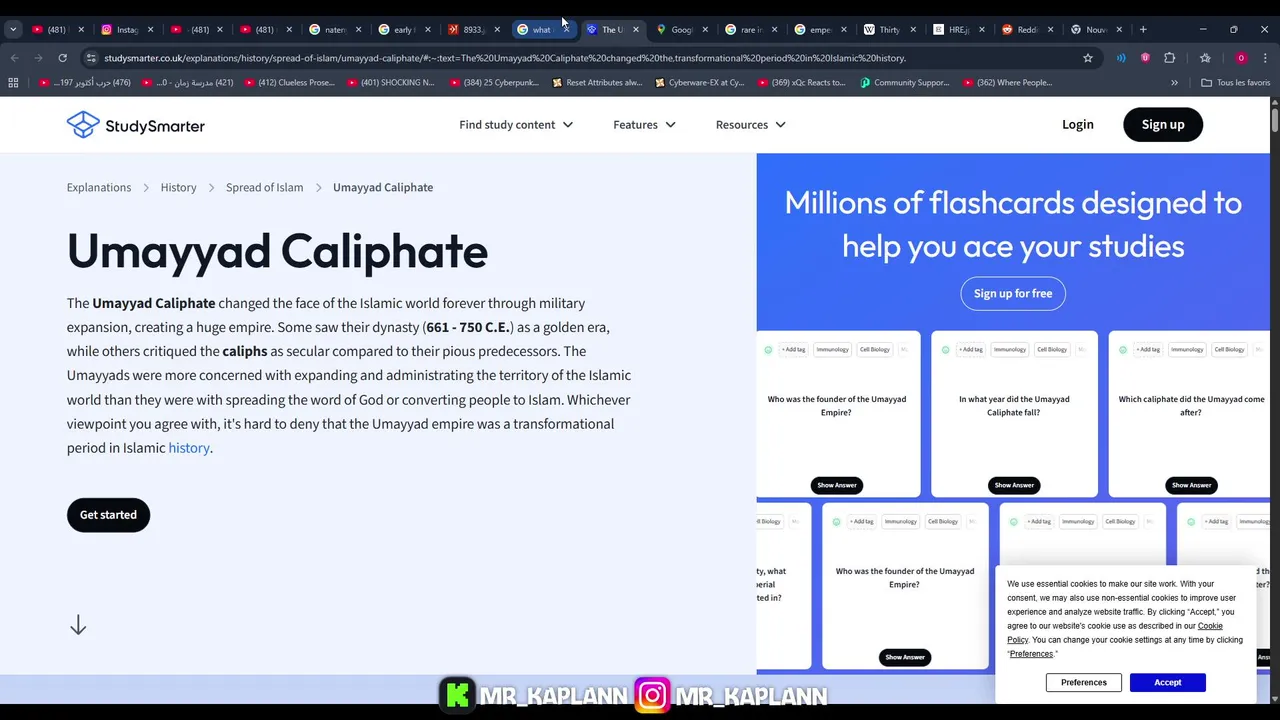1280x720 pixels.
Task: Open the blue media control toolbar icon
Action: (x=1121, y=58)
